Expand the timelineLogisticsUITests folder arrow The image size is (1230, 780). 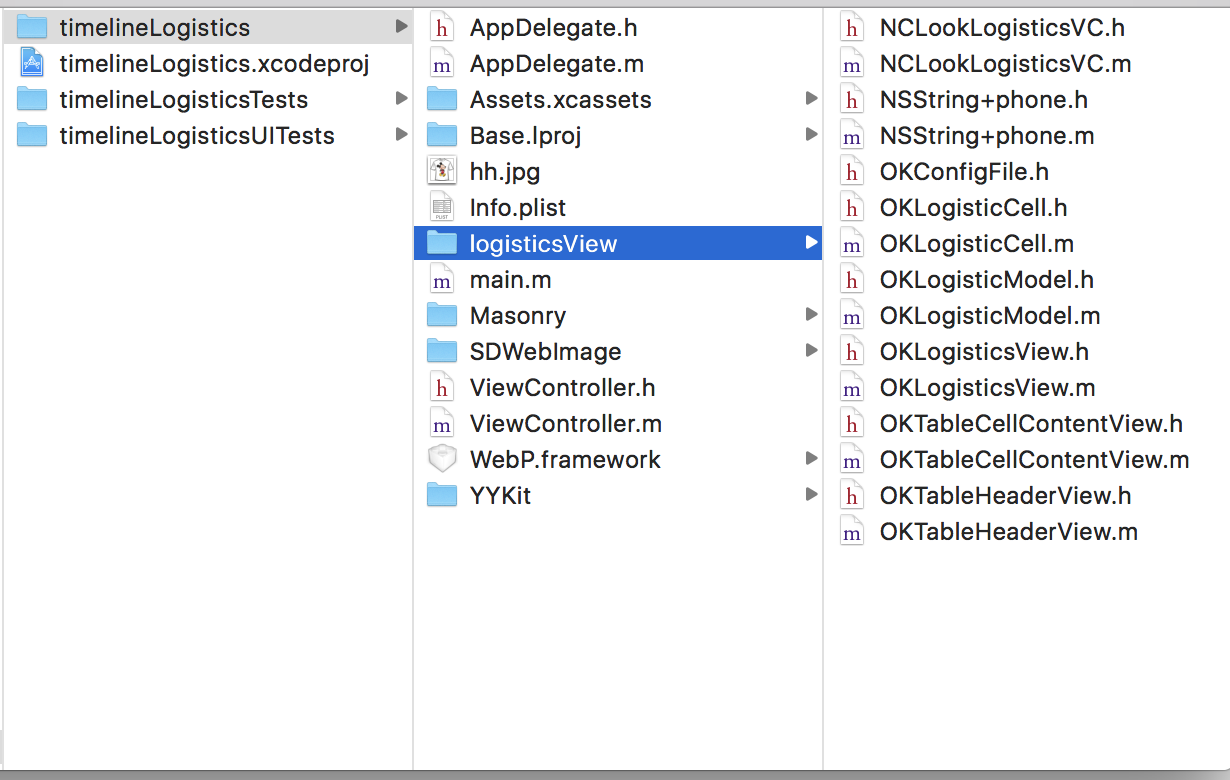point(401,135)
